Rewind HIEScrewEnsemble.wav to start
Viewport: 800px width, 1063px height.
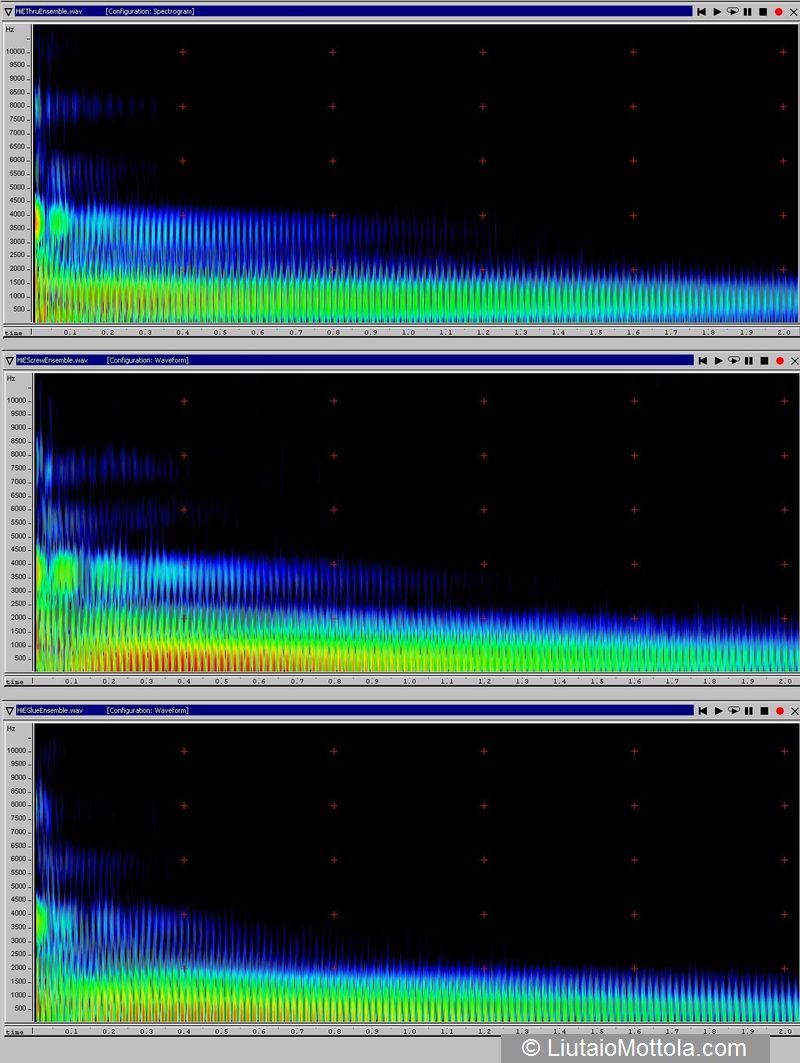coord(702,361)
